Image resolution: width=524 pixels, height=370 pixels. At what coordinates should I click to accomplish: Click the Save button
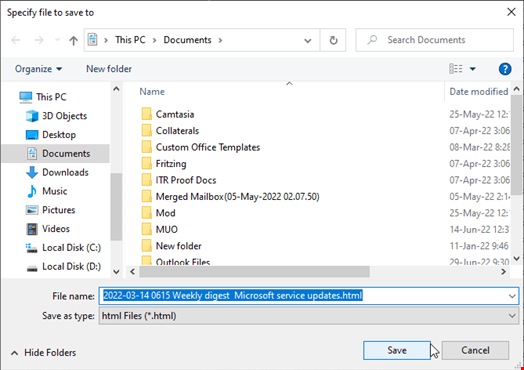coord(397,350)
